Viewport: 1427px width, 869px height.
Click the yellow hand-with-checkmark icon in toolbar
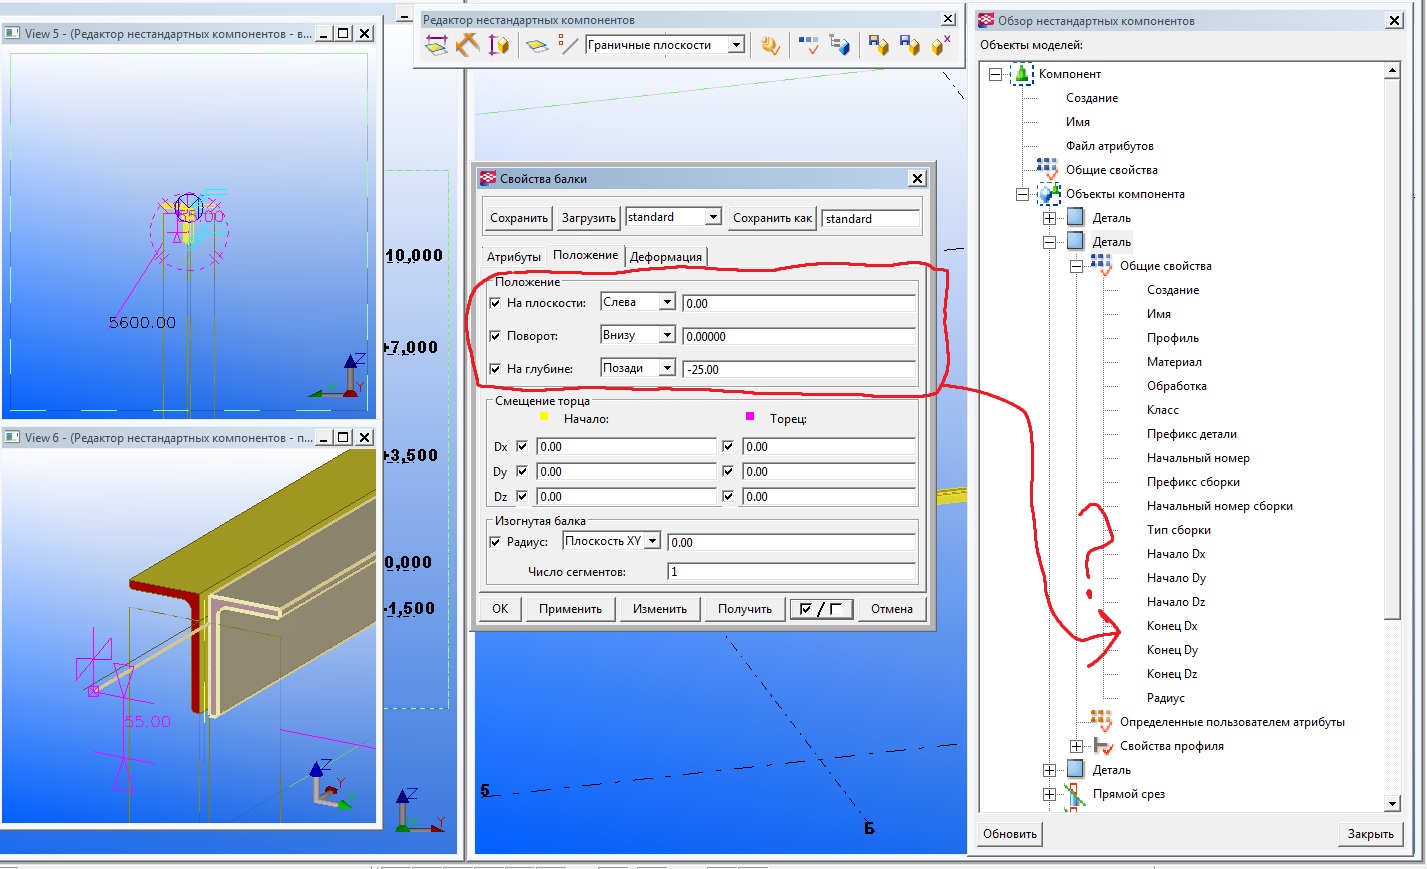tap(770, 45)
